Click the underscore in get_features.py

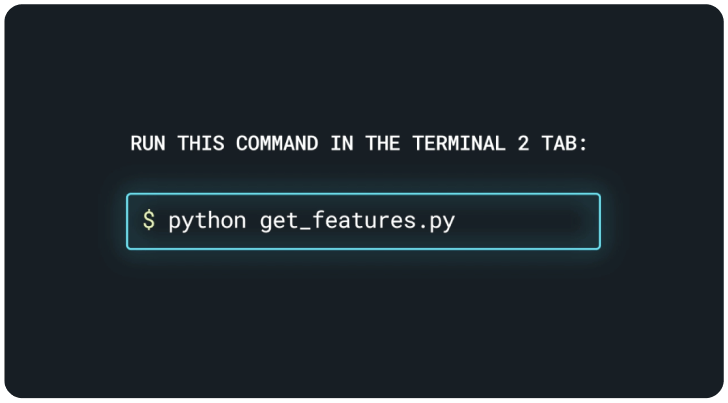tap(299, 226)
